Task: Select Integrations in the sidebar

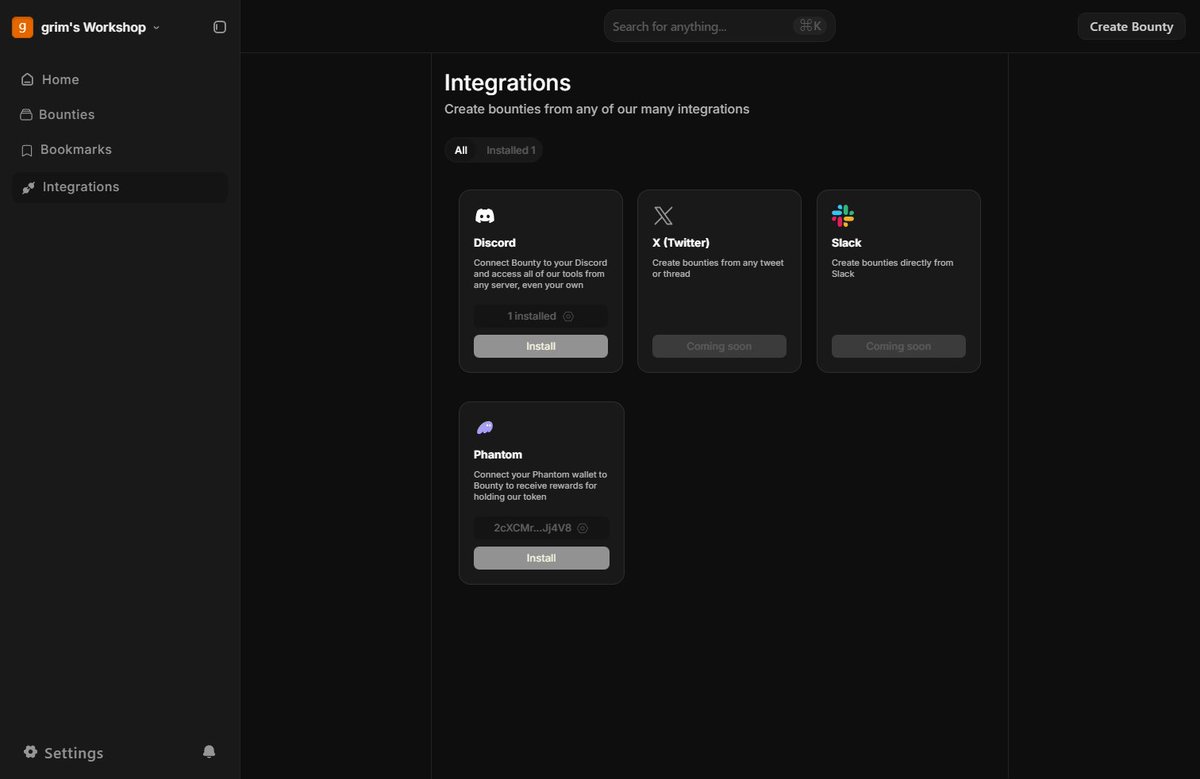Action: 120,187
